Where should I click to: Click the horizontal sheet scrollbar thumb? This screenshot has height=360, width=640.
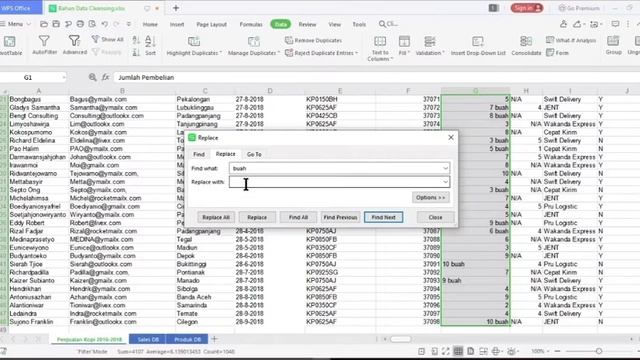400,339
